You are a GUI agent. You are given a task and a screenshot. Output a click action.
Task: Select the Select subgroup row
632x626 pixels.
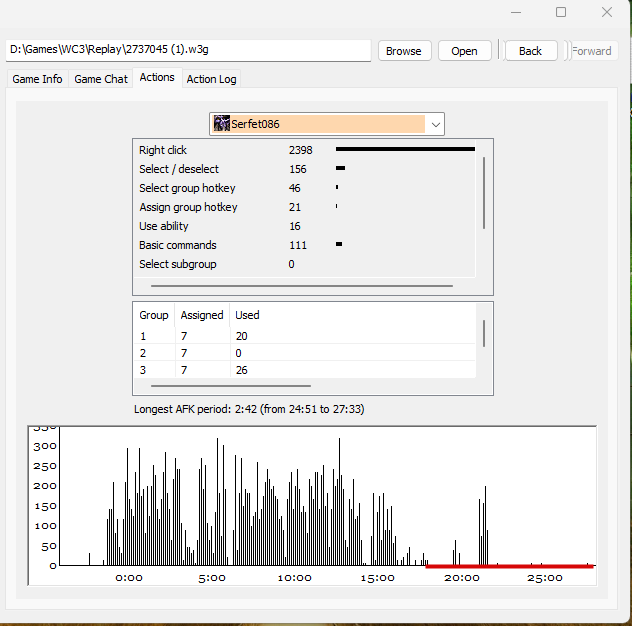pyautogui.click(x=304, y=264)
